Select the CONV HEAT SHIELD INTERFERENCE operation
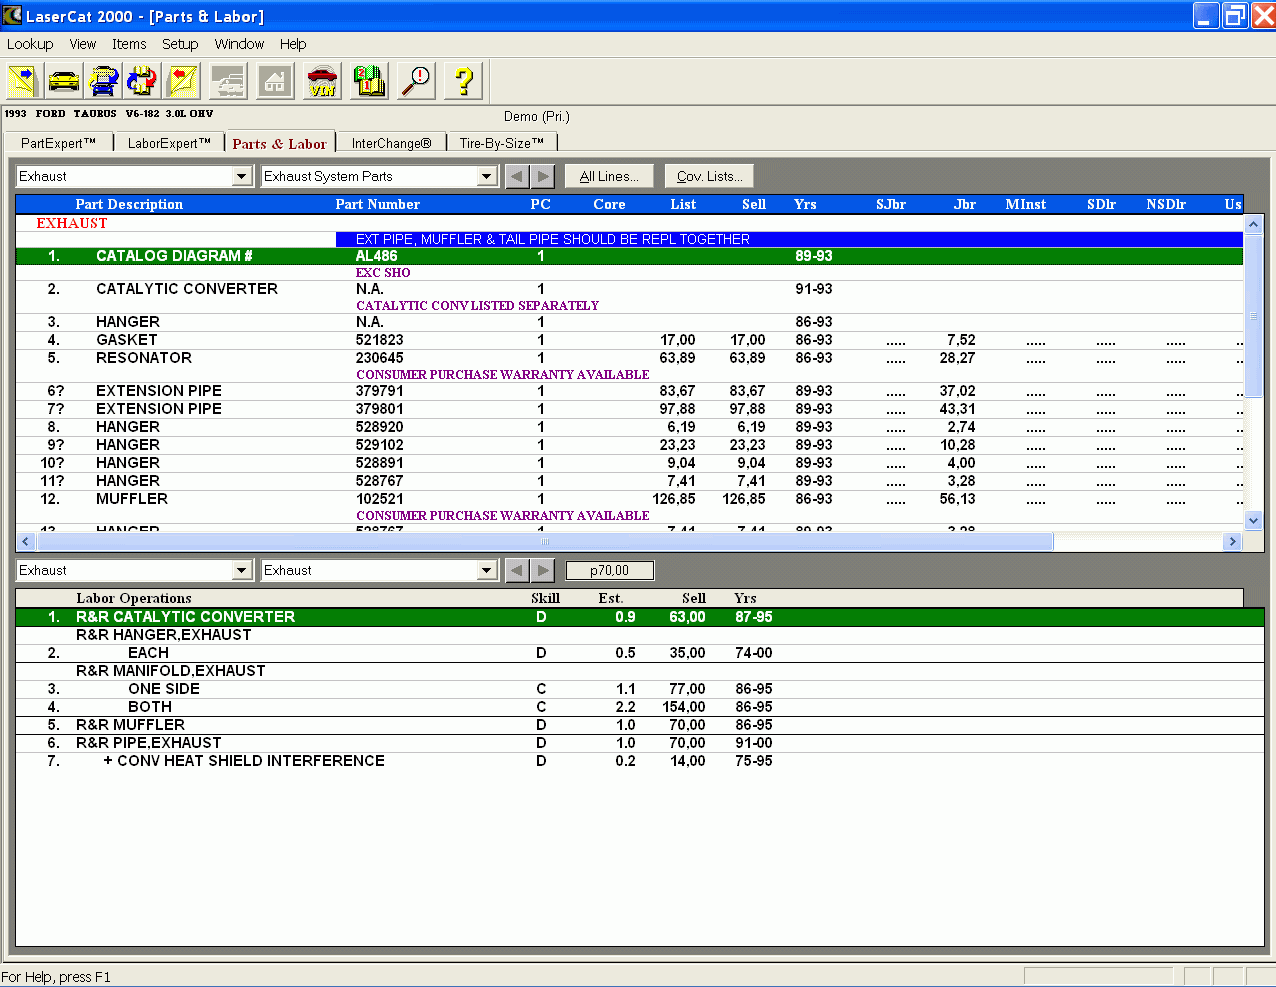This screenshot has width=1276, height=987. point(640,761)
